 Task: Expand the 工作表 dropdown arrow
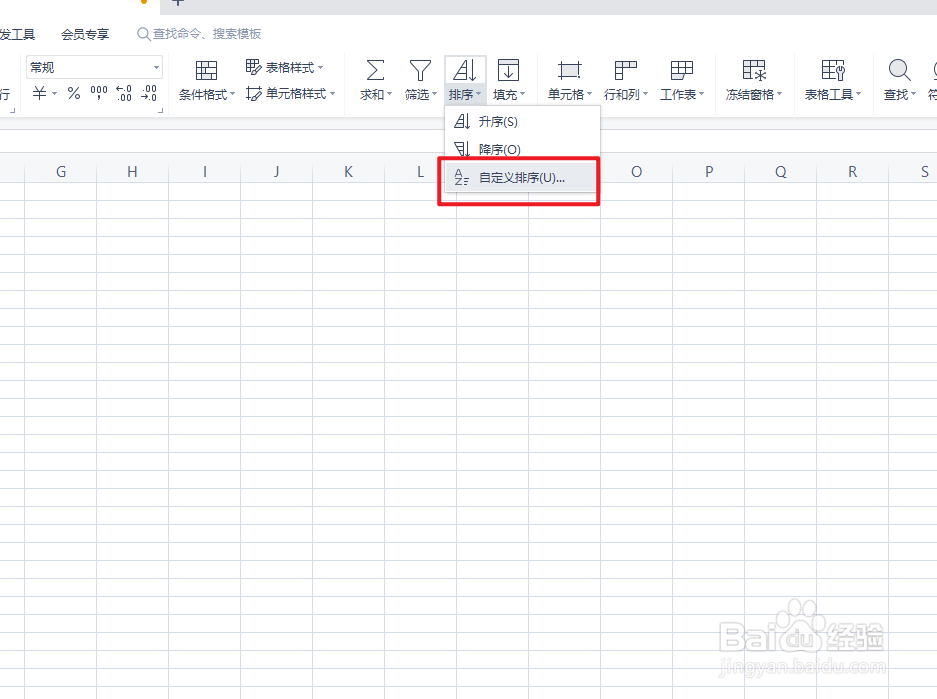[702, 94]
